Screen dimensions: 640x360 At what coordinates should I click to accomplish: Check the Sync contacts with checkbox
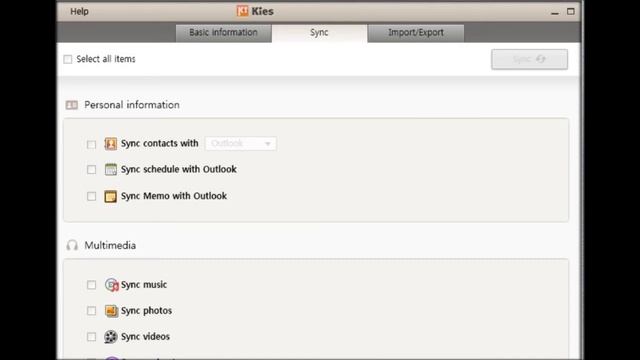91,144
